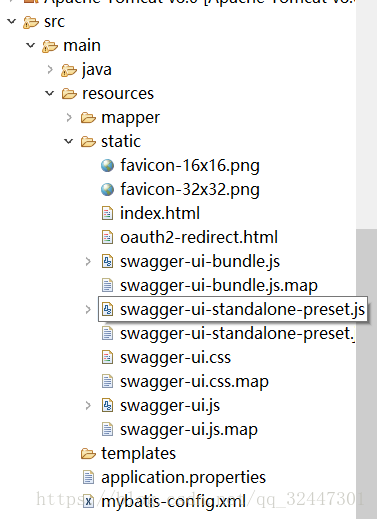
Task: Click the oauth2-redirect.html file icon
Action: [107, 237]
